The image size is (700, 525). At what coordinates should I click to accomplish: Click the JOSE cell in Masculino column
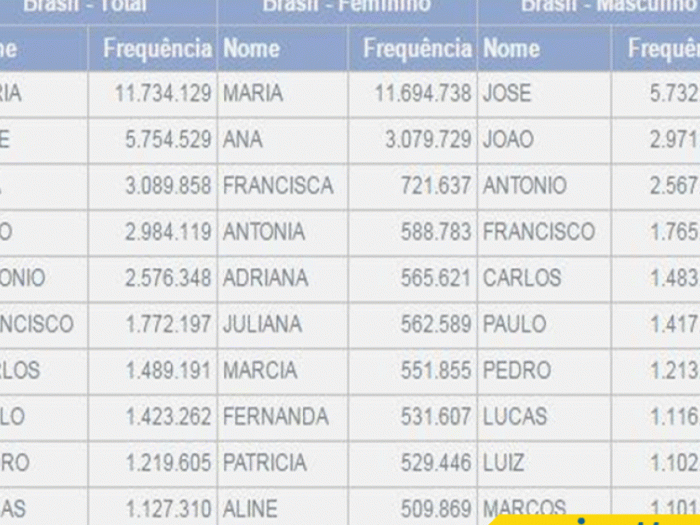[x=544, y=94]
